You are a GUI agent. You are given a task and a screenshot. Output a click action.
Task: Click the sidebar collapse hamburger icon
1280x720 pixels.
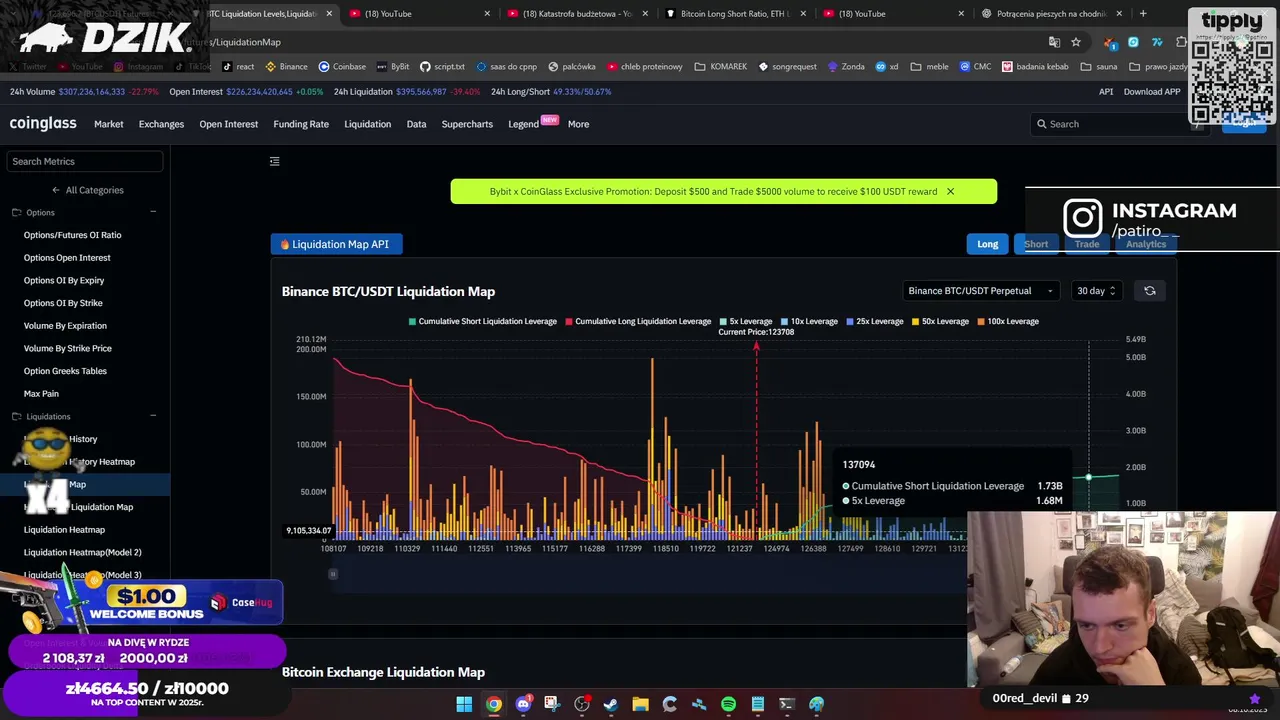(275, 161)
